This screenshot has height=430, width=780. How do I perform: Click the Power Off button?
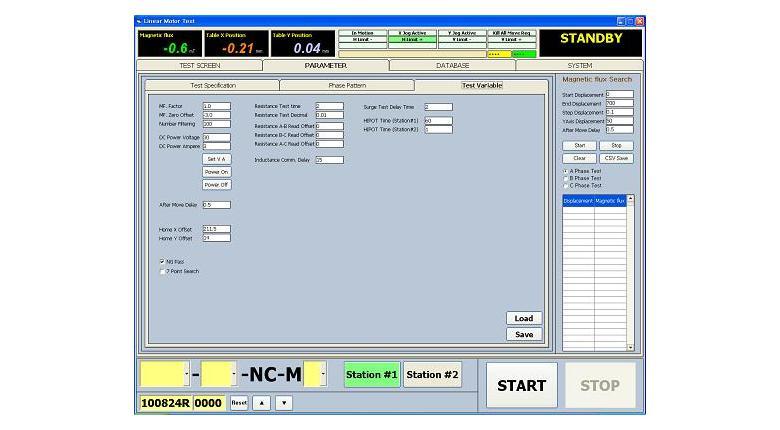216,185
